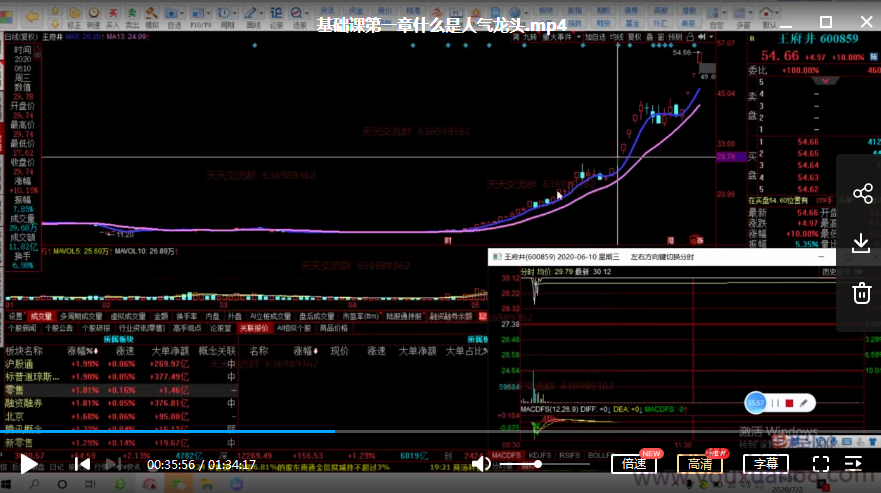Toggle 字幕 subtitles button
This screenshot has width=881, height=493.
click(766, 464)
